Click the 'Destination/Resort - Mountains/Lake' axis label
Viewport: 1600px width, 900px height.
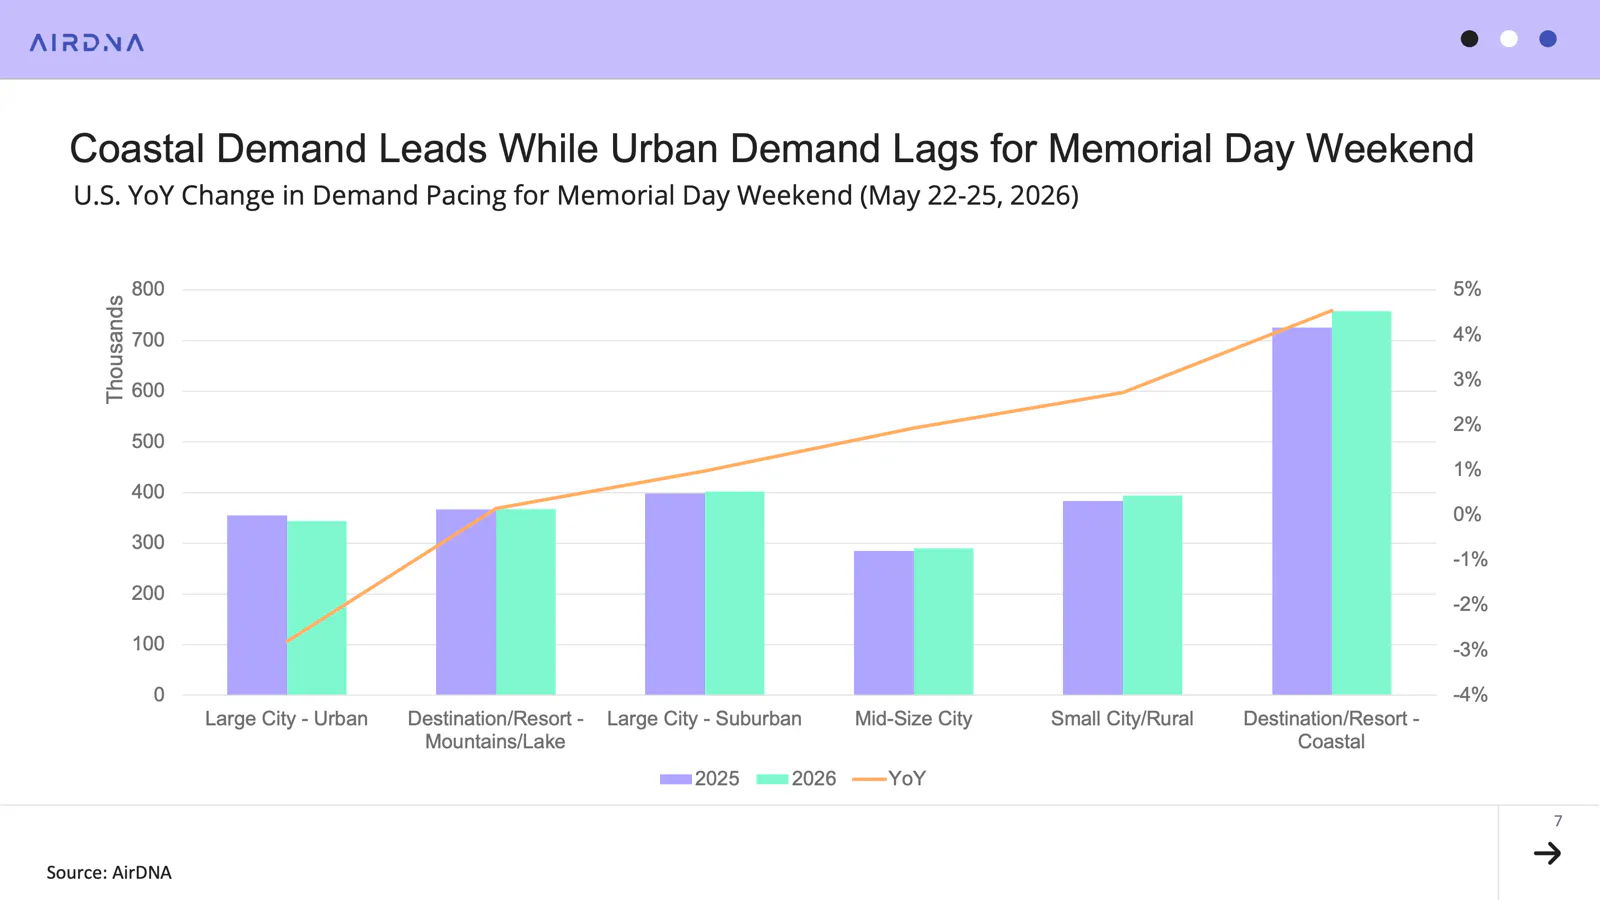(495, 730)
